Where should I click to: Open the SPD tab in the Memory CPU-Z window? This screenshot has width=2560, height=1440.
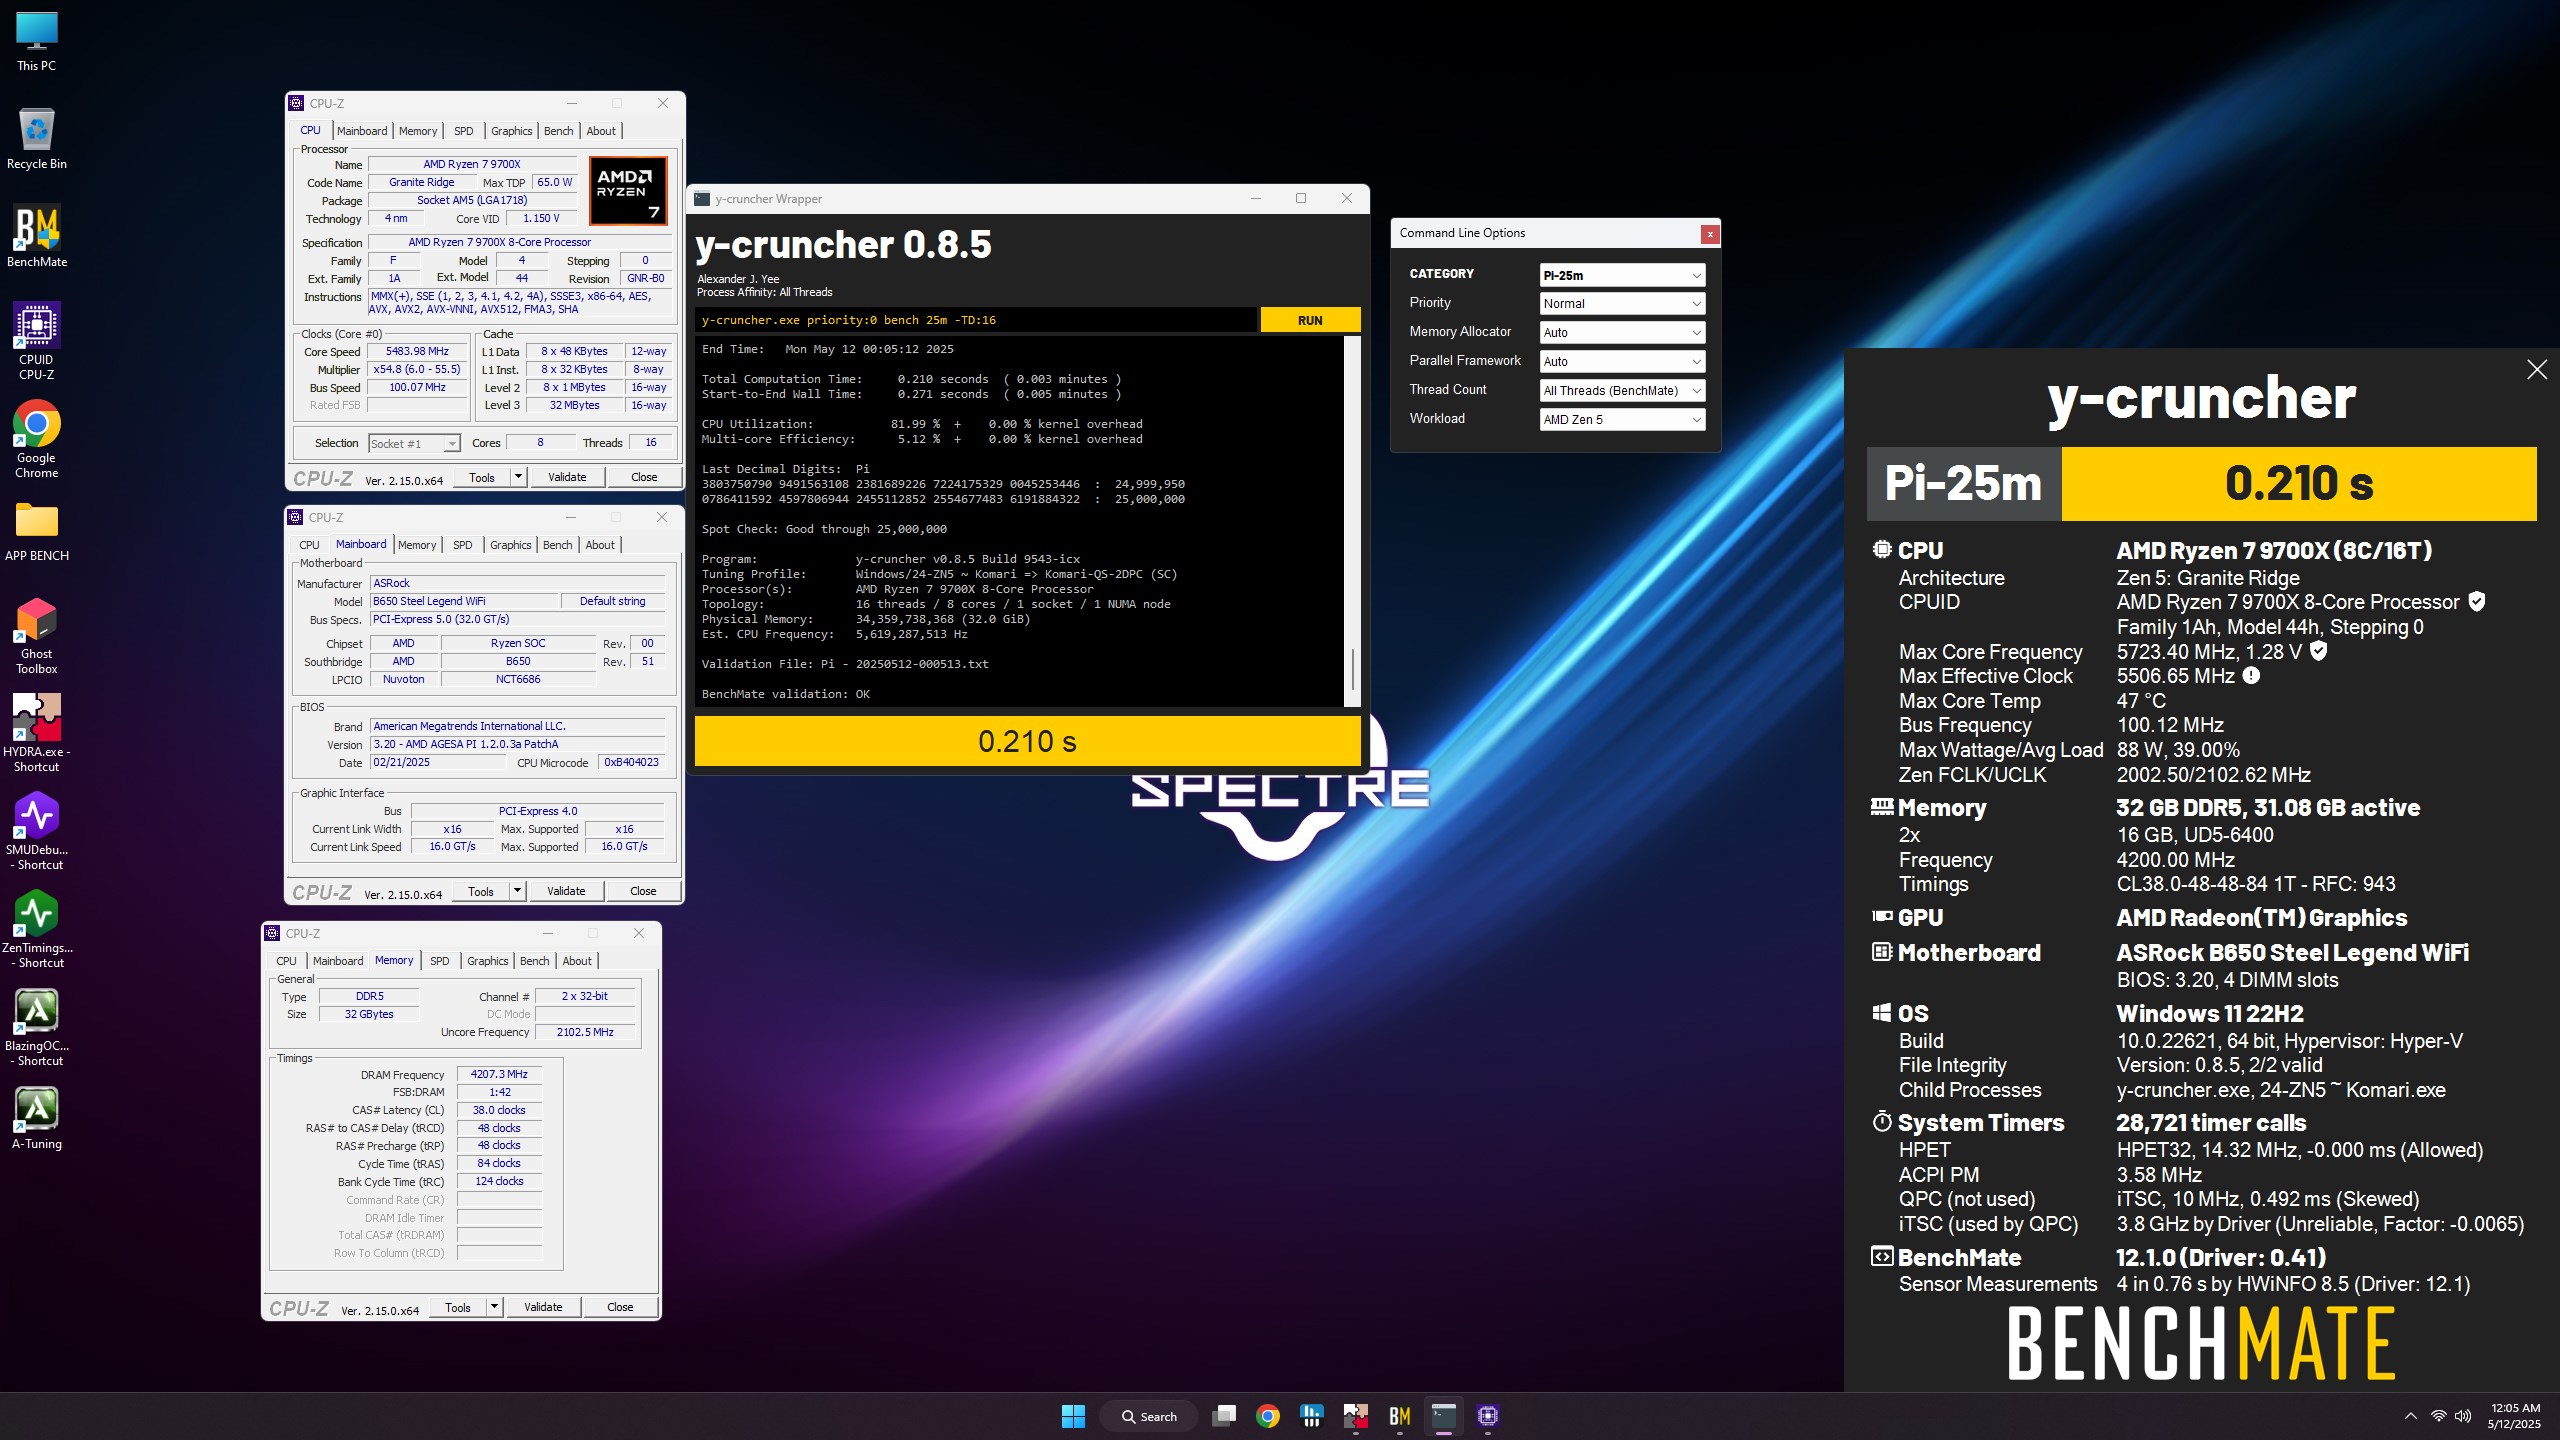(x=440, y=961)
